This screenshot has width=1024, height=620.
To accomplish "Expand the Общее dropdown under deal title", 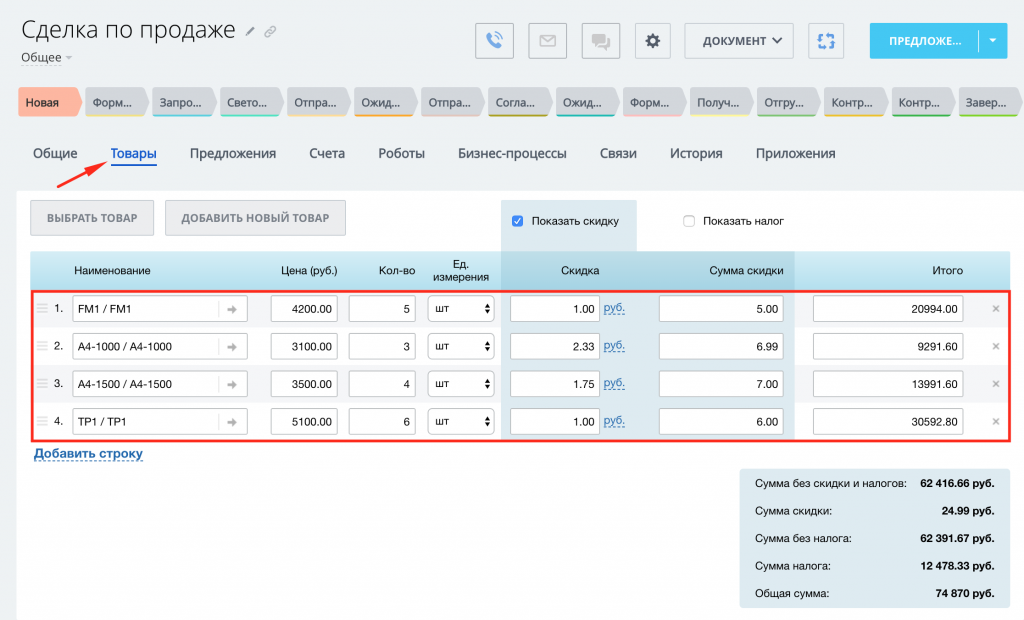I will click(46, 58).
